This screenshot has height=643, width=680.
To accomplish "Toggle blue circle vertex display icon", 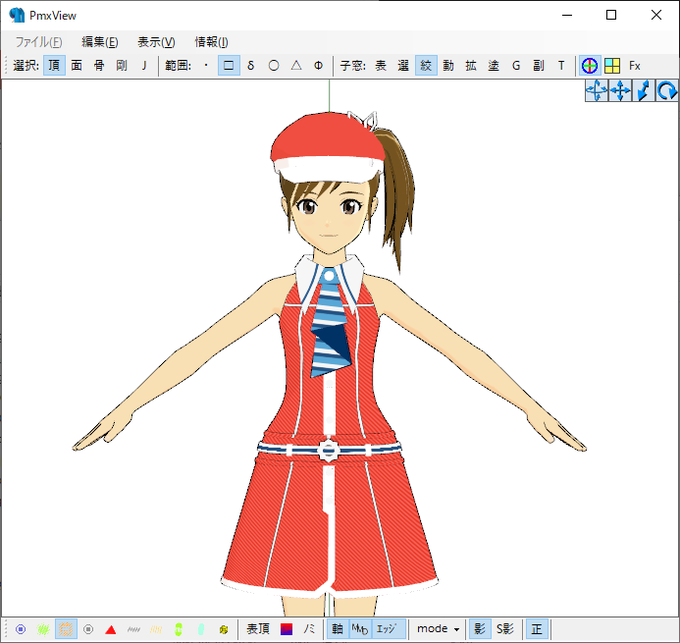I will point(20,629).
